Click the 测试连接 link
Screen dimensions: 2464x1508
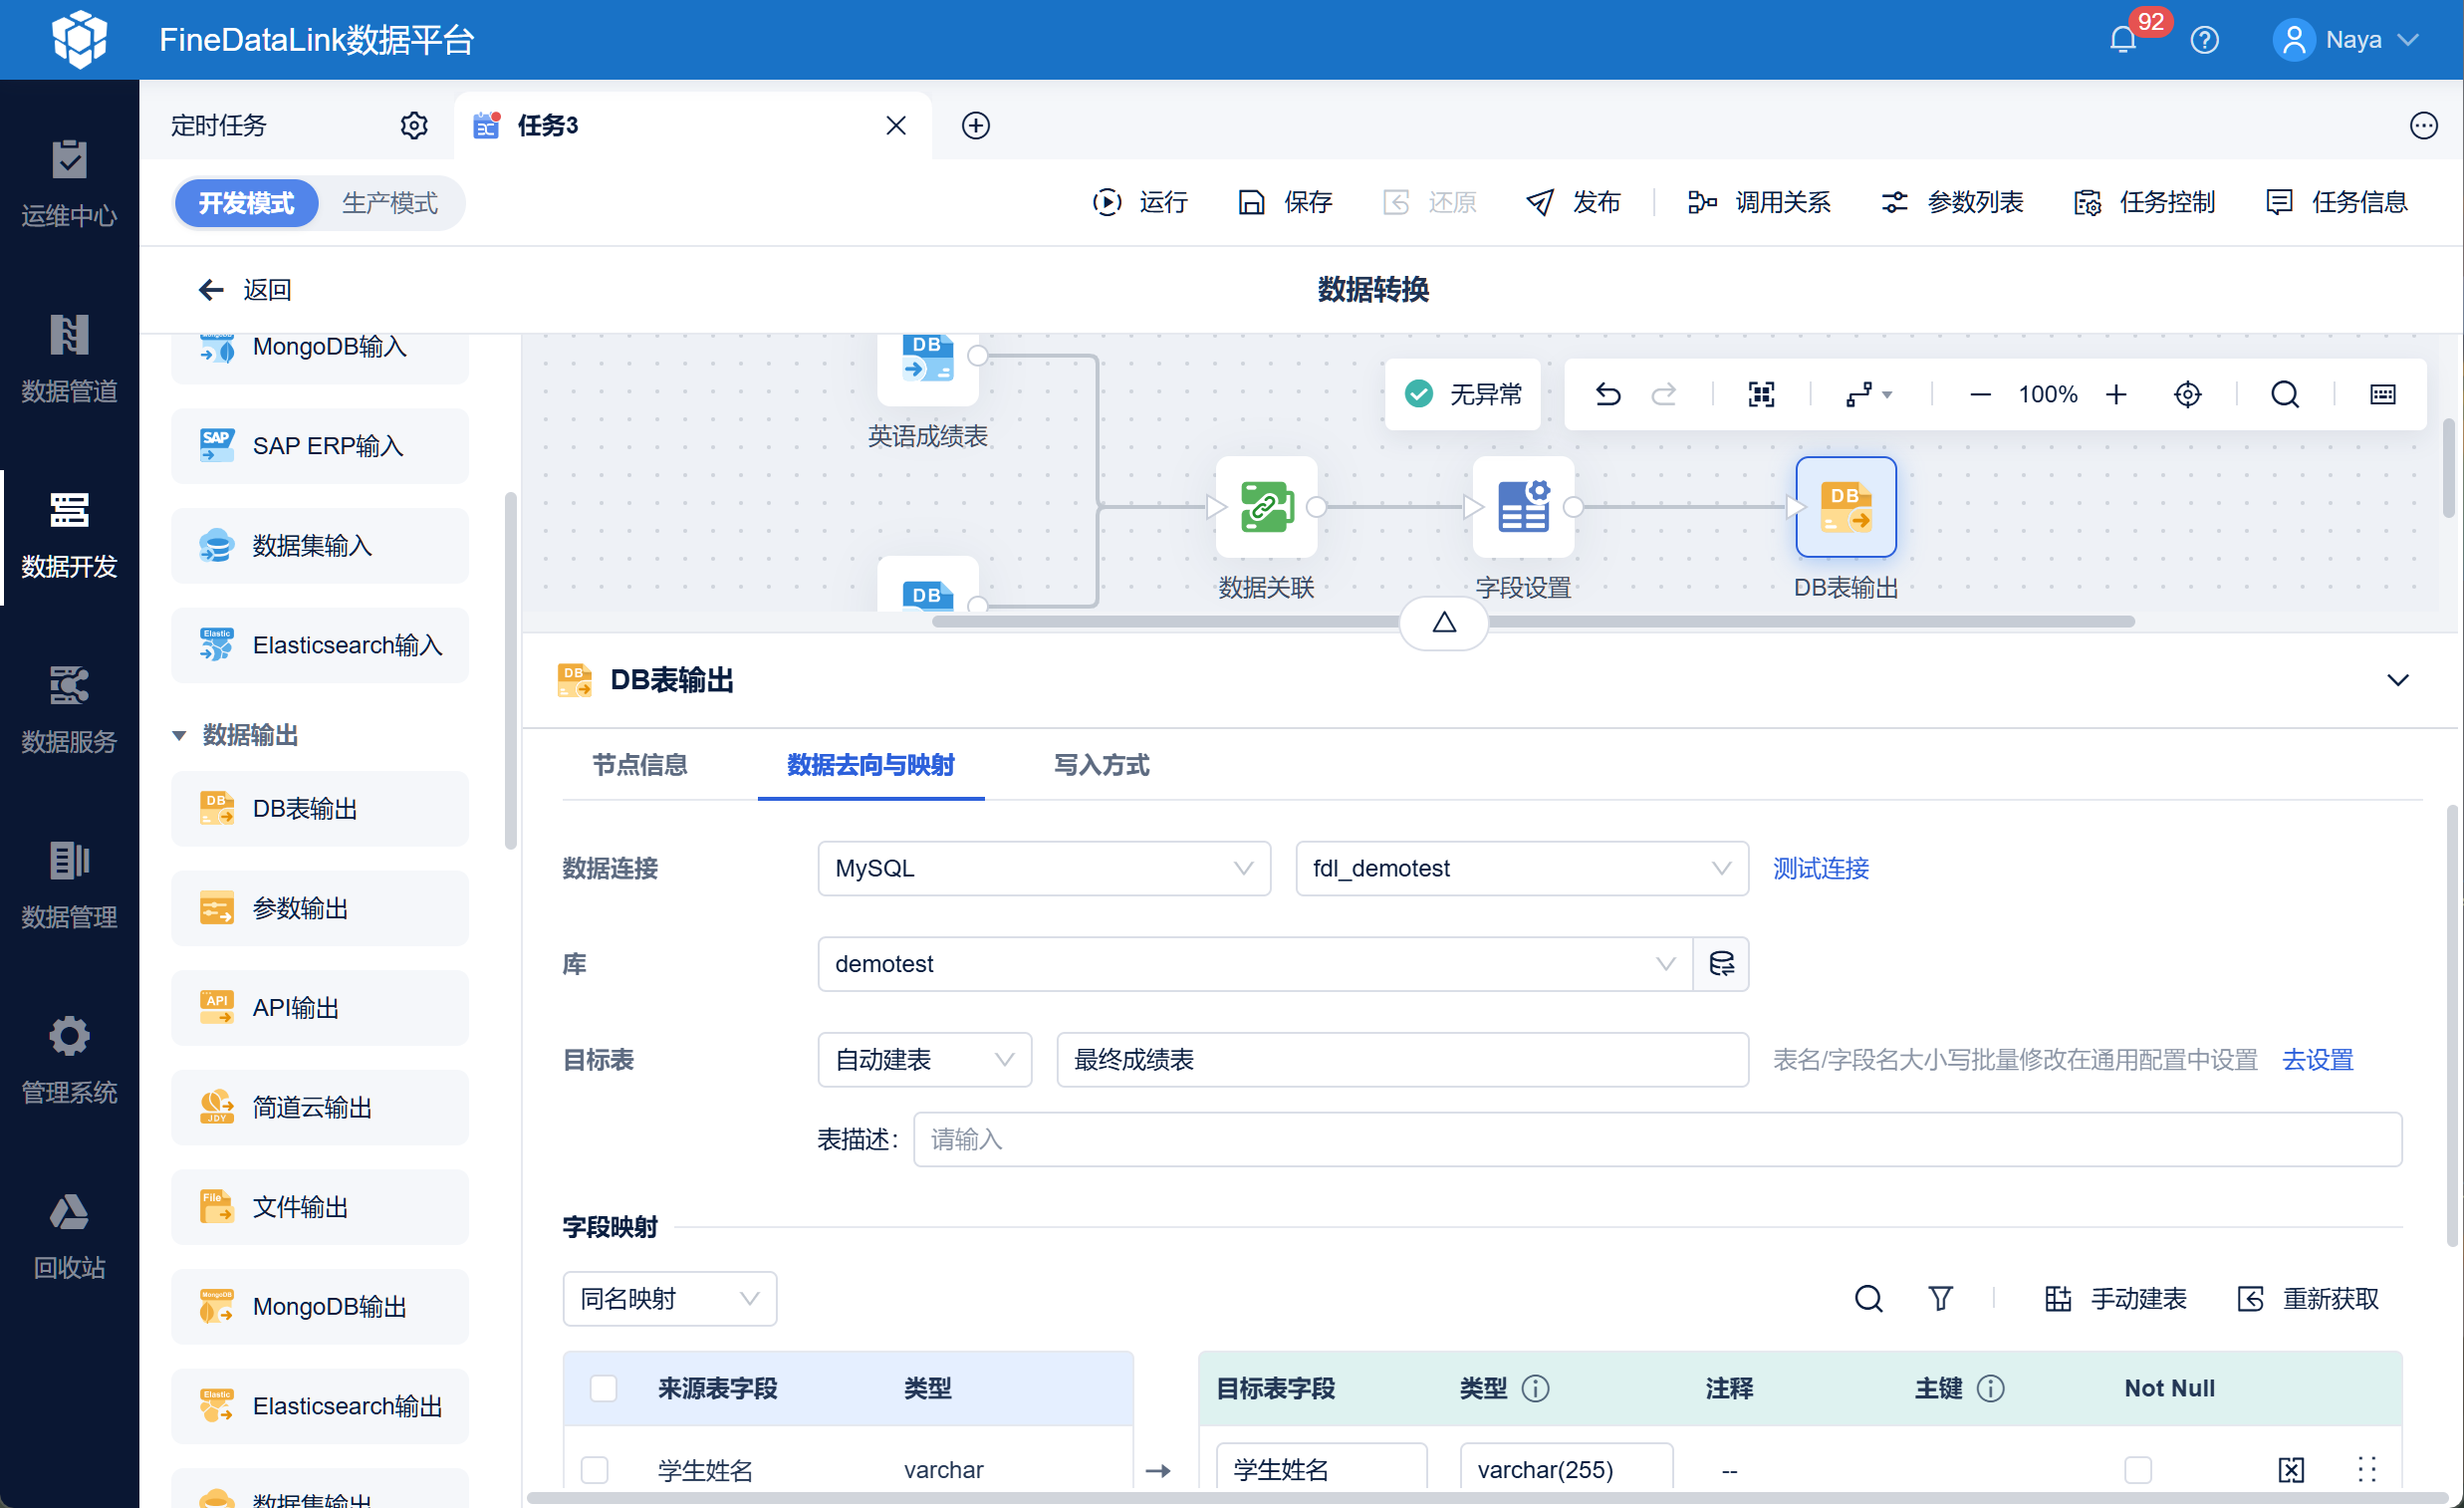pyautogui.click(x=1820, y=868)
